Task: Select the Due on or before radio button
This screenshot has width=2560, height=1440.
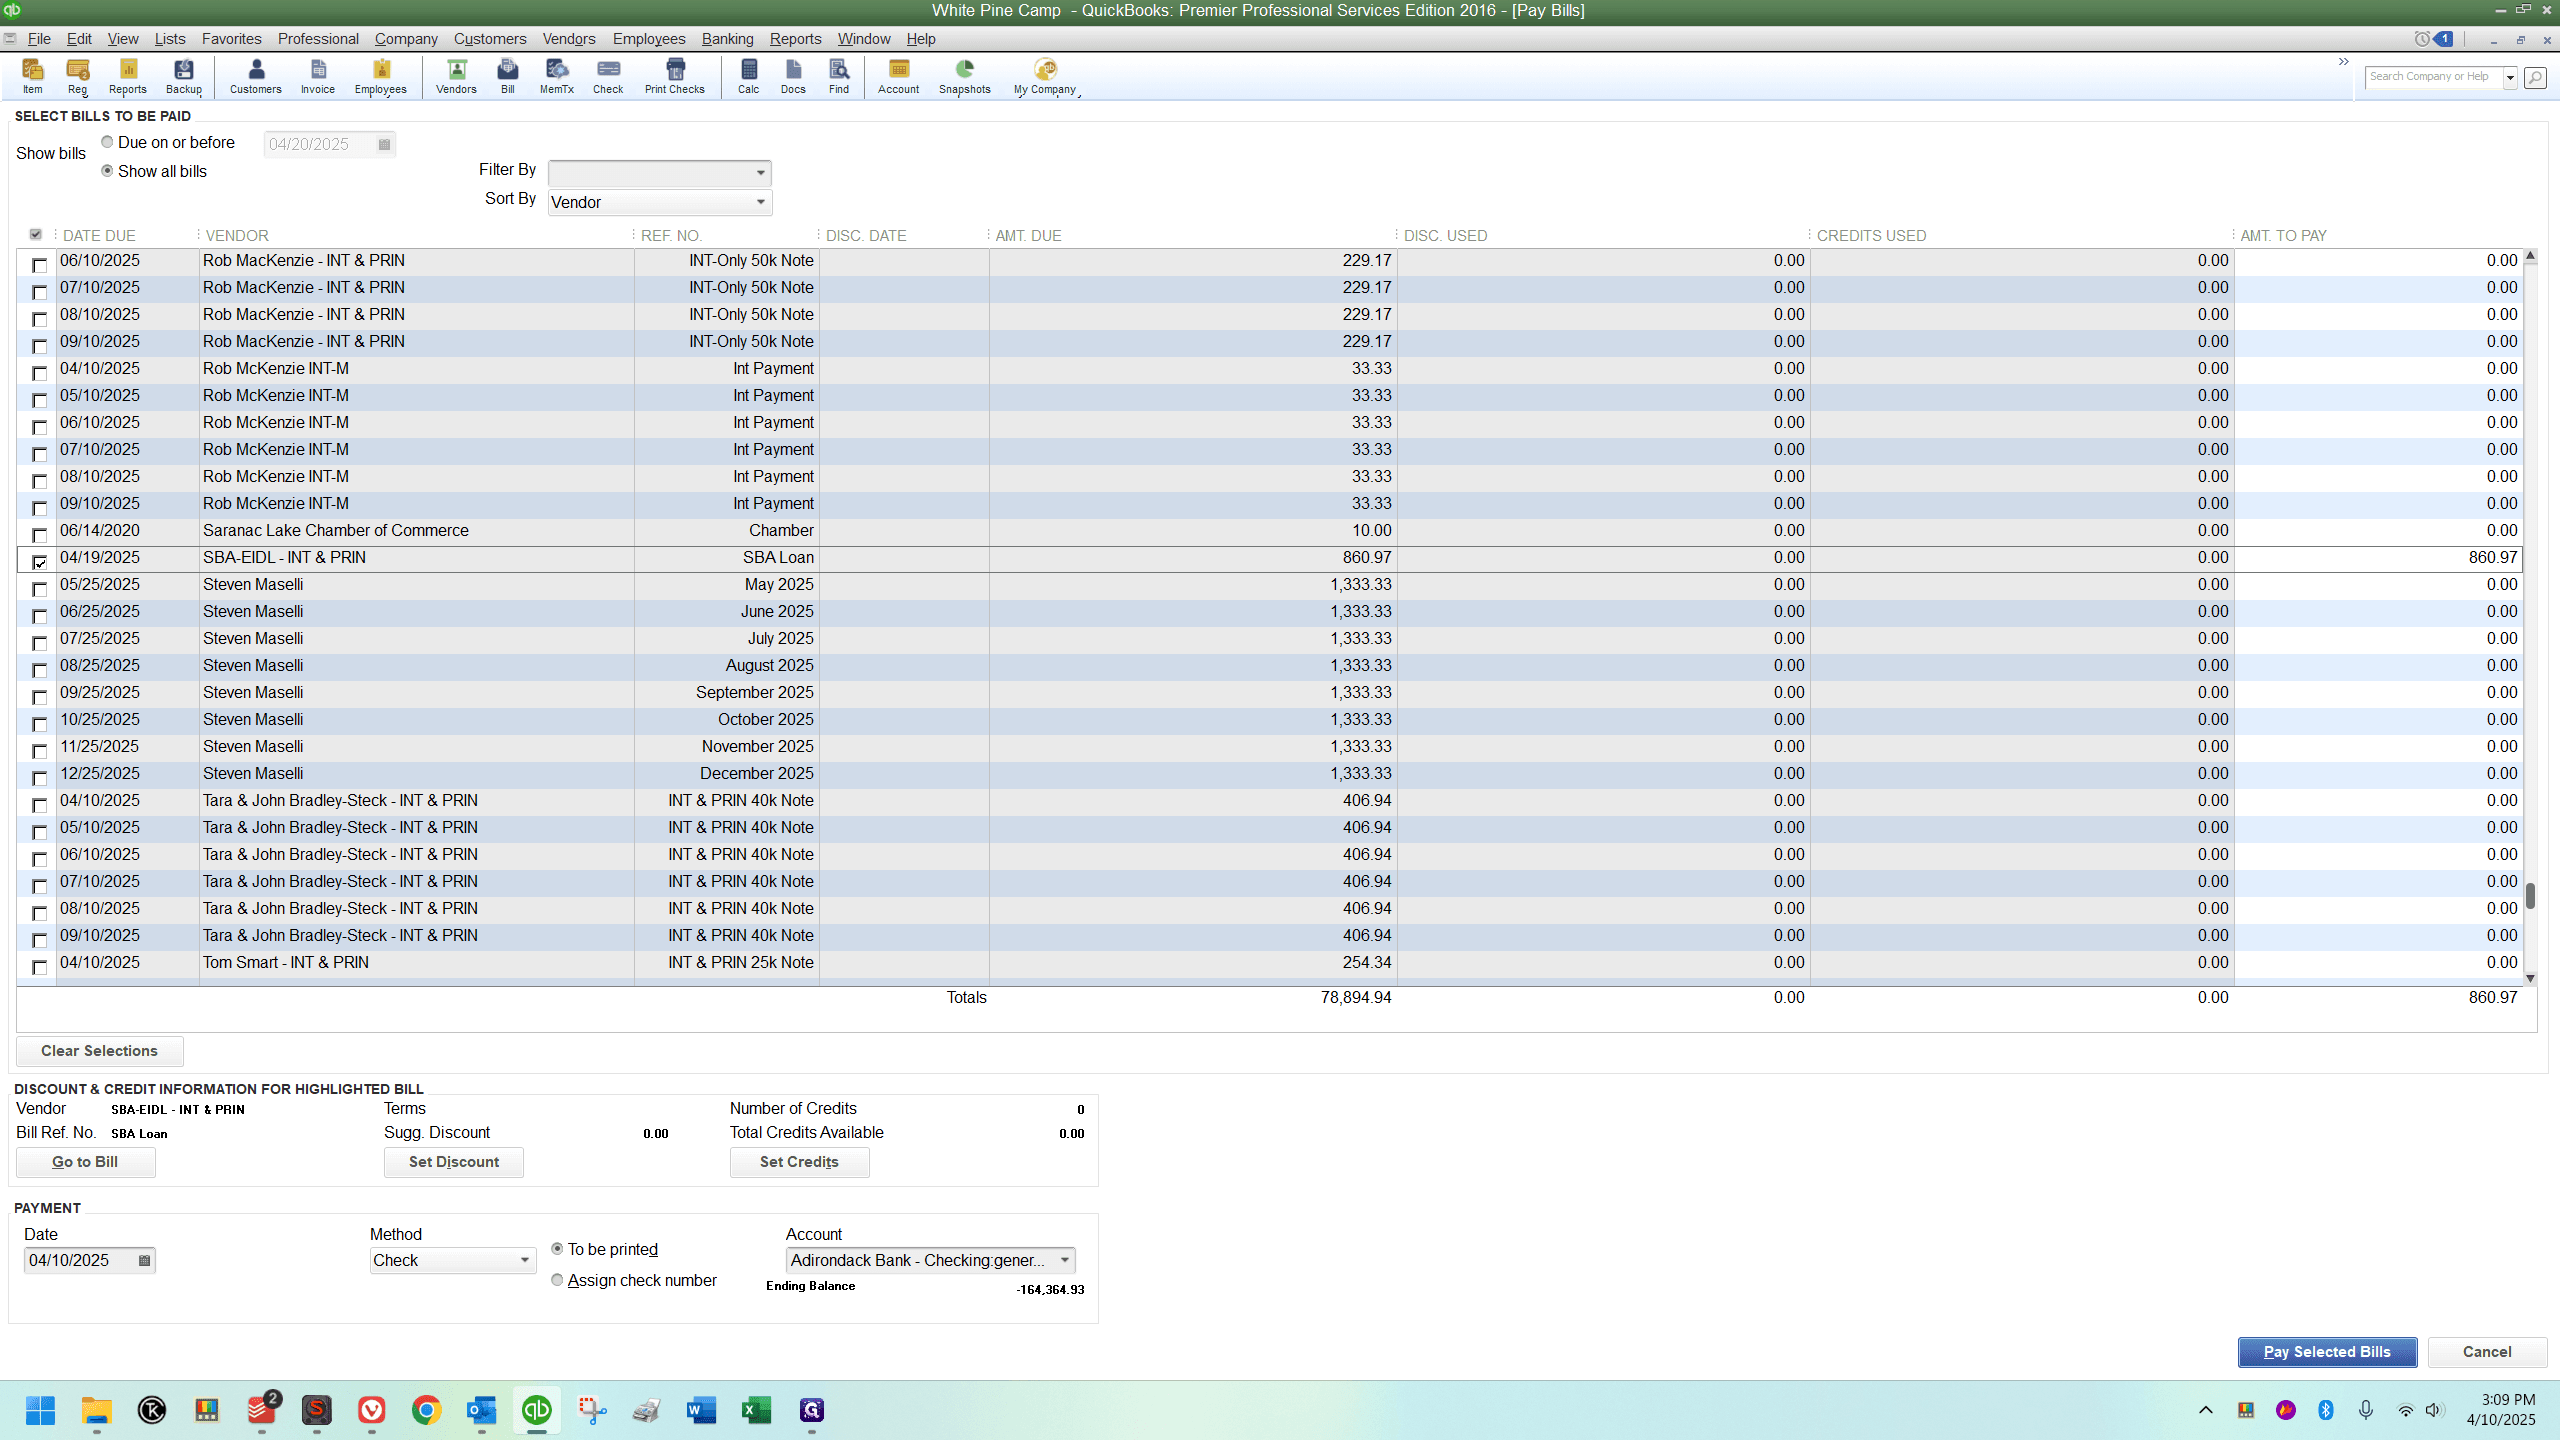Action: [107, 142]
